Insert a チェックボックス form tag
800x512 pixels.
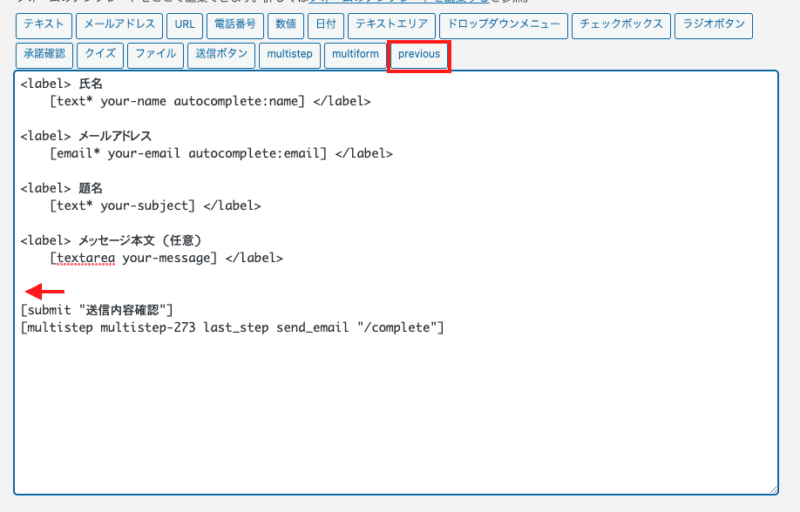pos(621,26)
